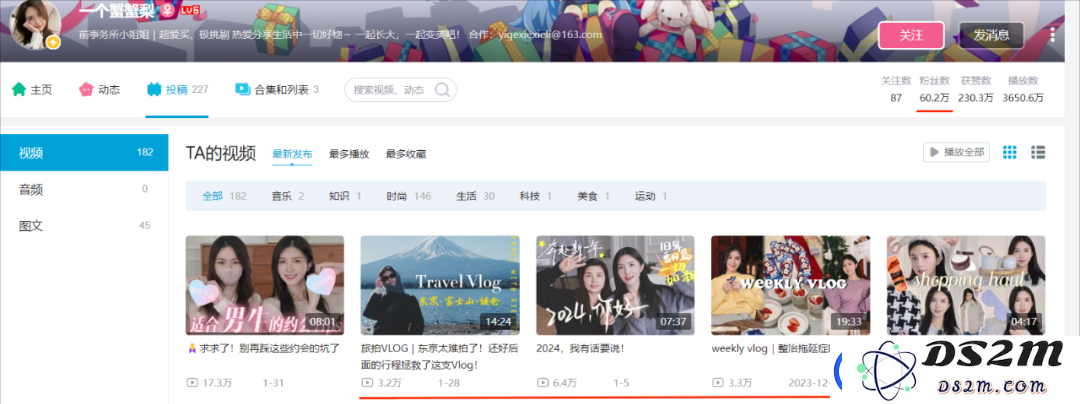The image size is (1080, 404).
Task: Switch to grid view layout
Action: pos(1010,152)
